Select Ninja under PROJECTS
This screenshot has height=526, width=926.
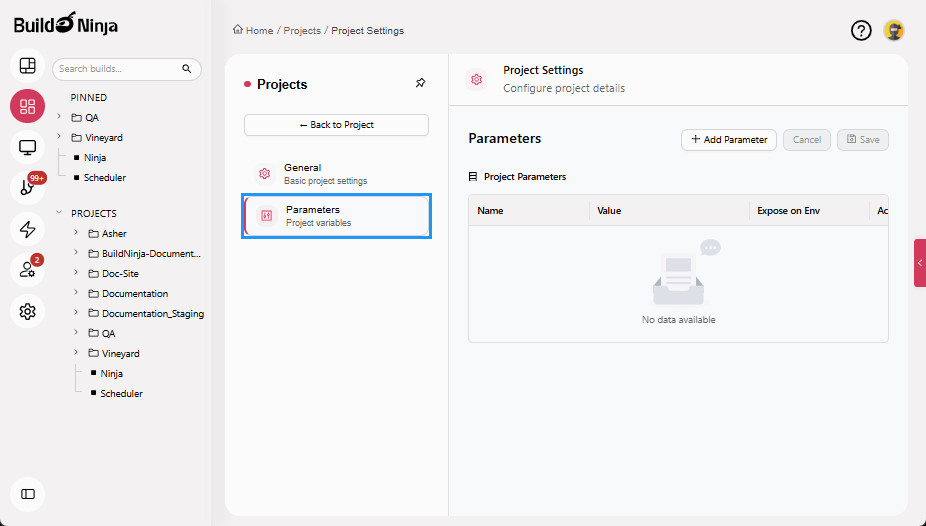point(112,374)
